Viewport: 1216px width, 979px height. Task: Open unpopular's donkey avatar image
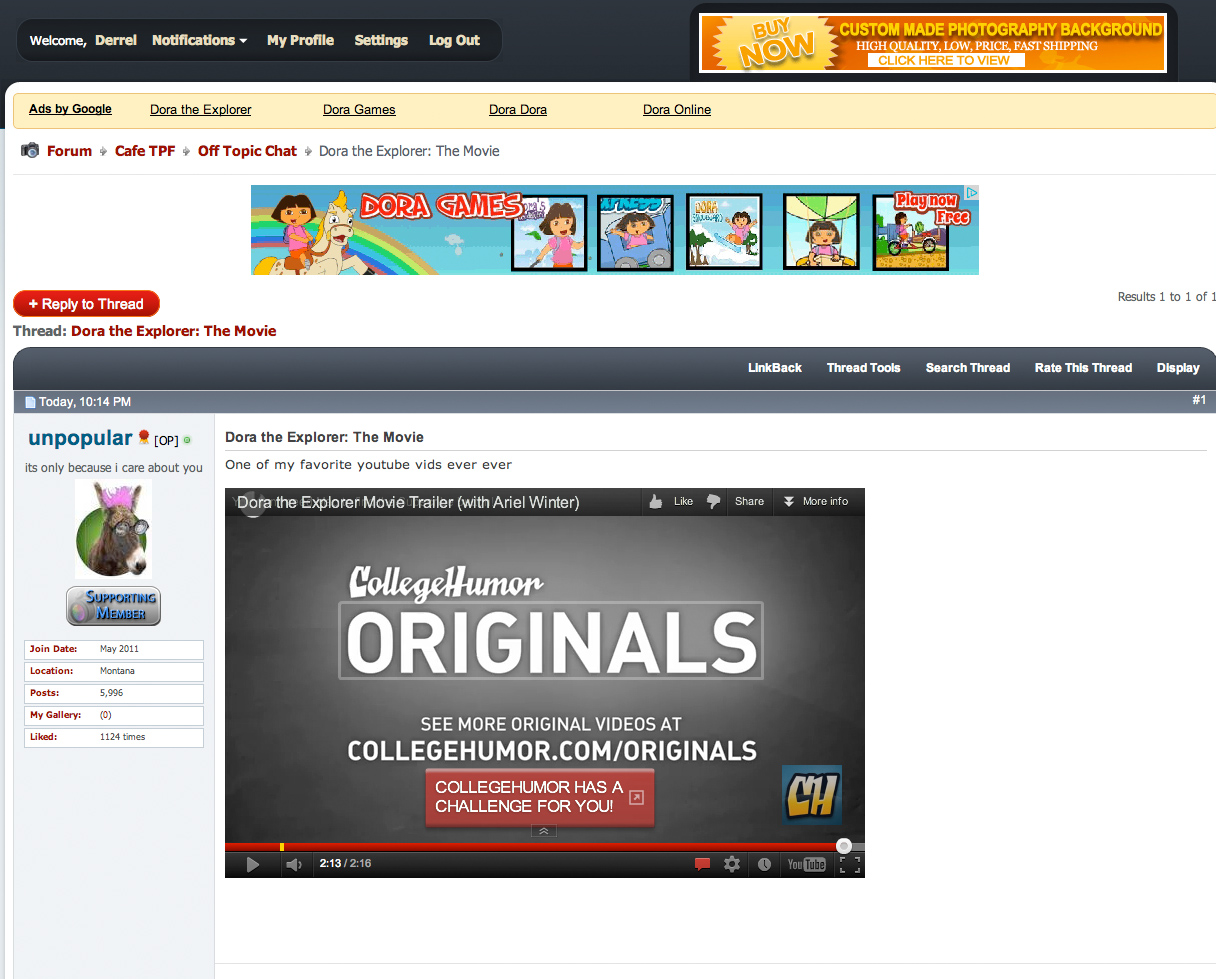click(113, 529)
